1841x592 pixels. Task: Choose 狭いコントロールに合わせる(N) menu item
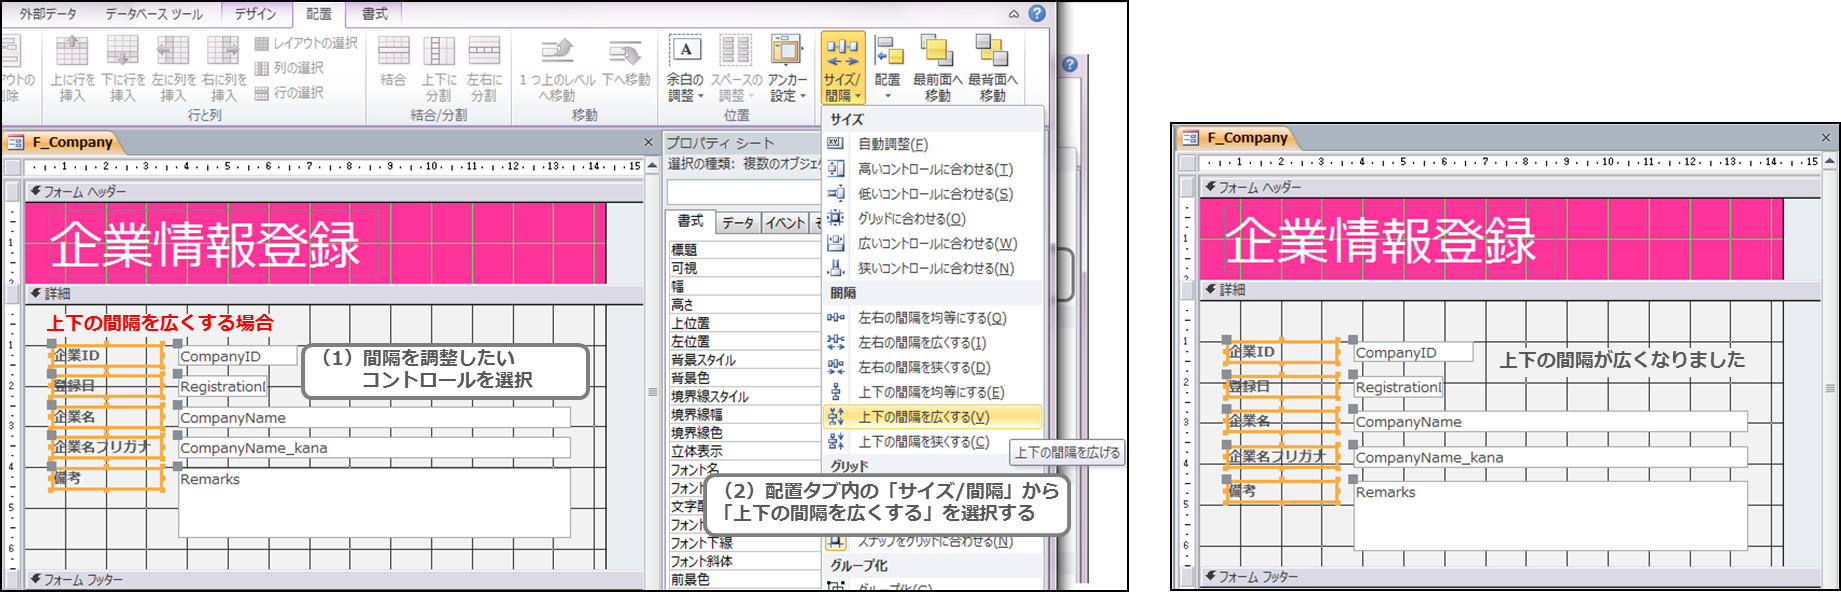[933, 268]
